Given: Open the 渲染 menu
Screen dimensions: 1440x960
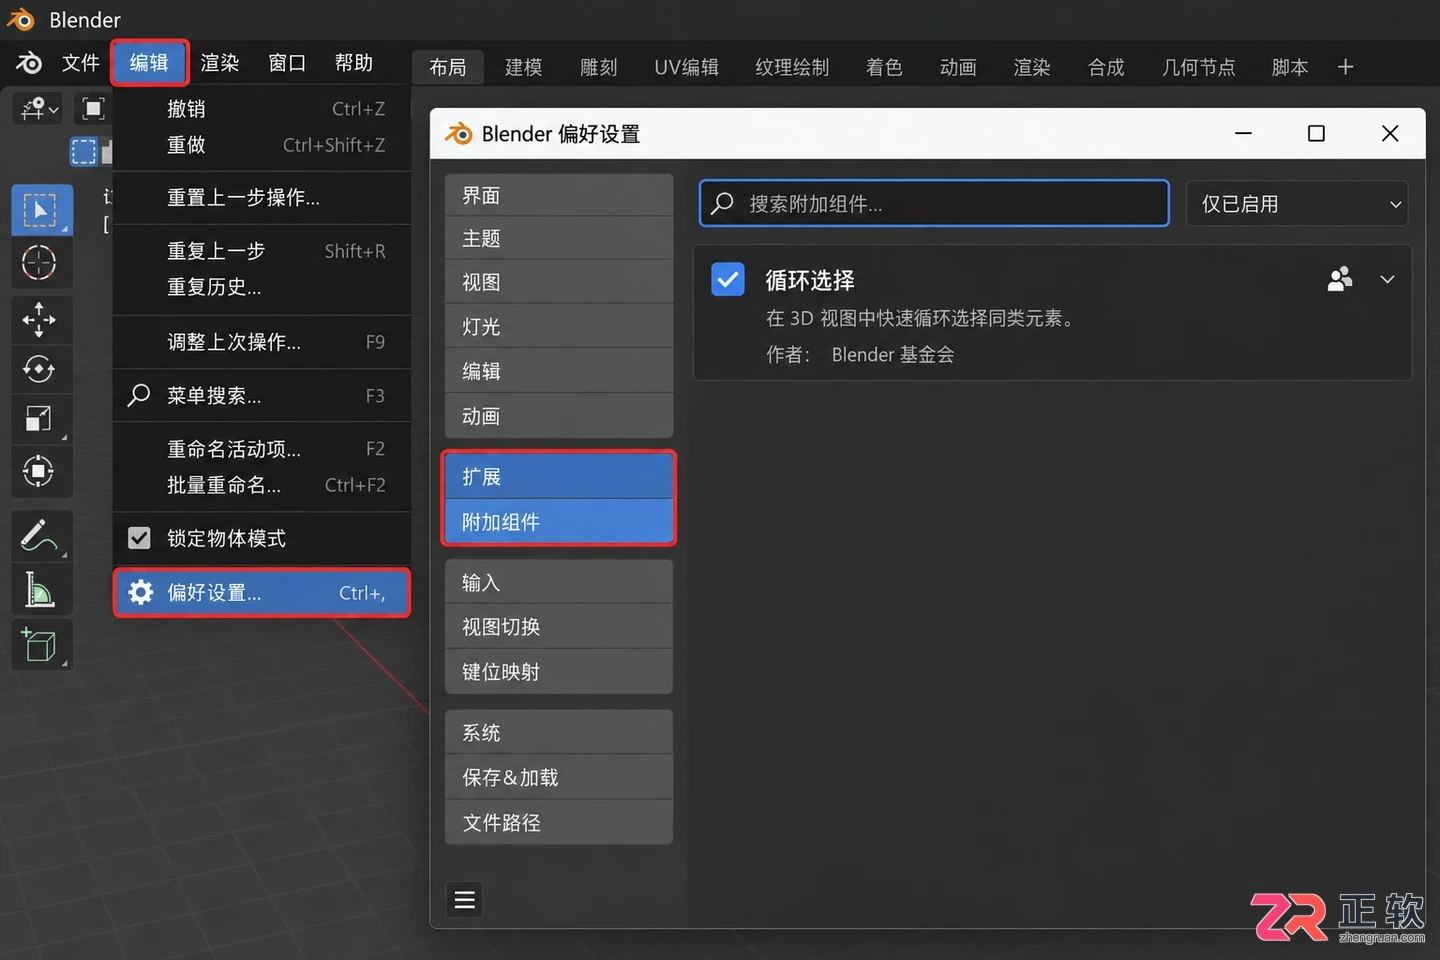Looking at the screenshot, I should coord(220,63).
